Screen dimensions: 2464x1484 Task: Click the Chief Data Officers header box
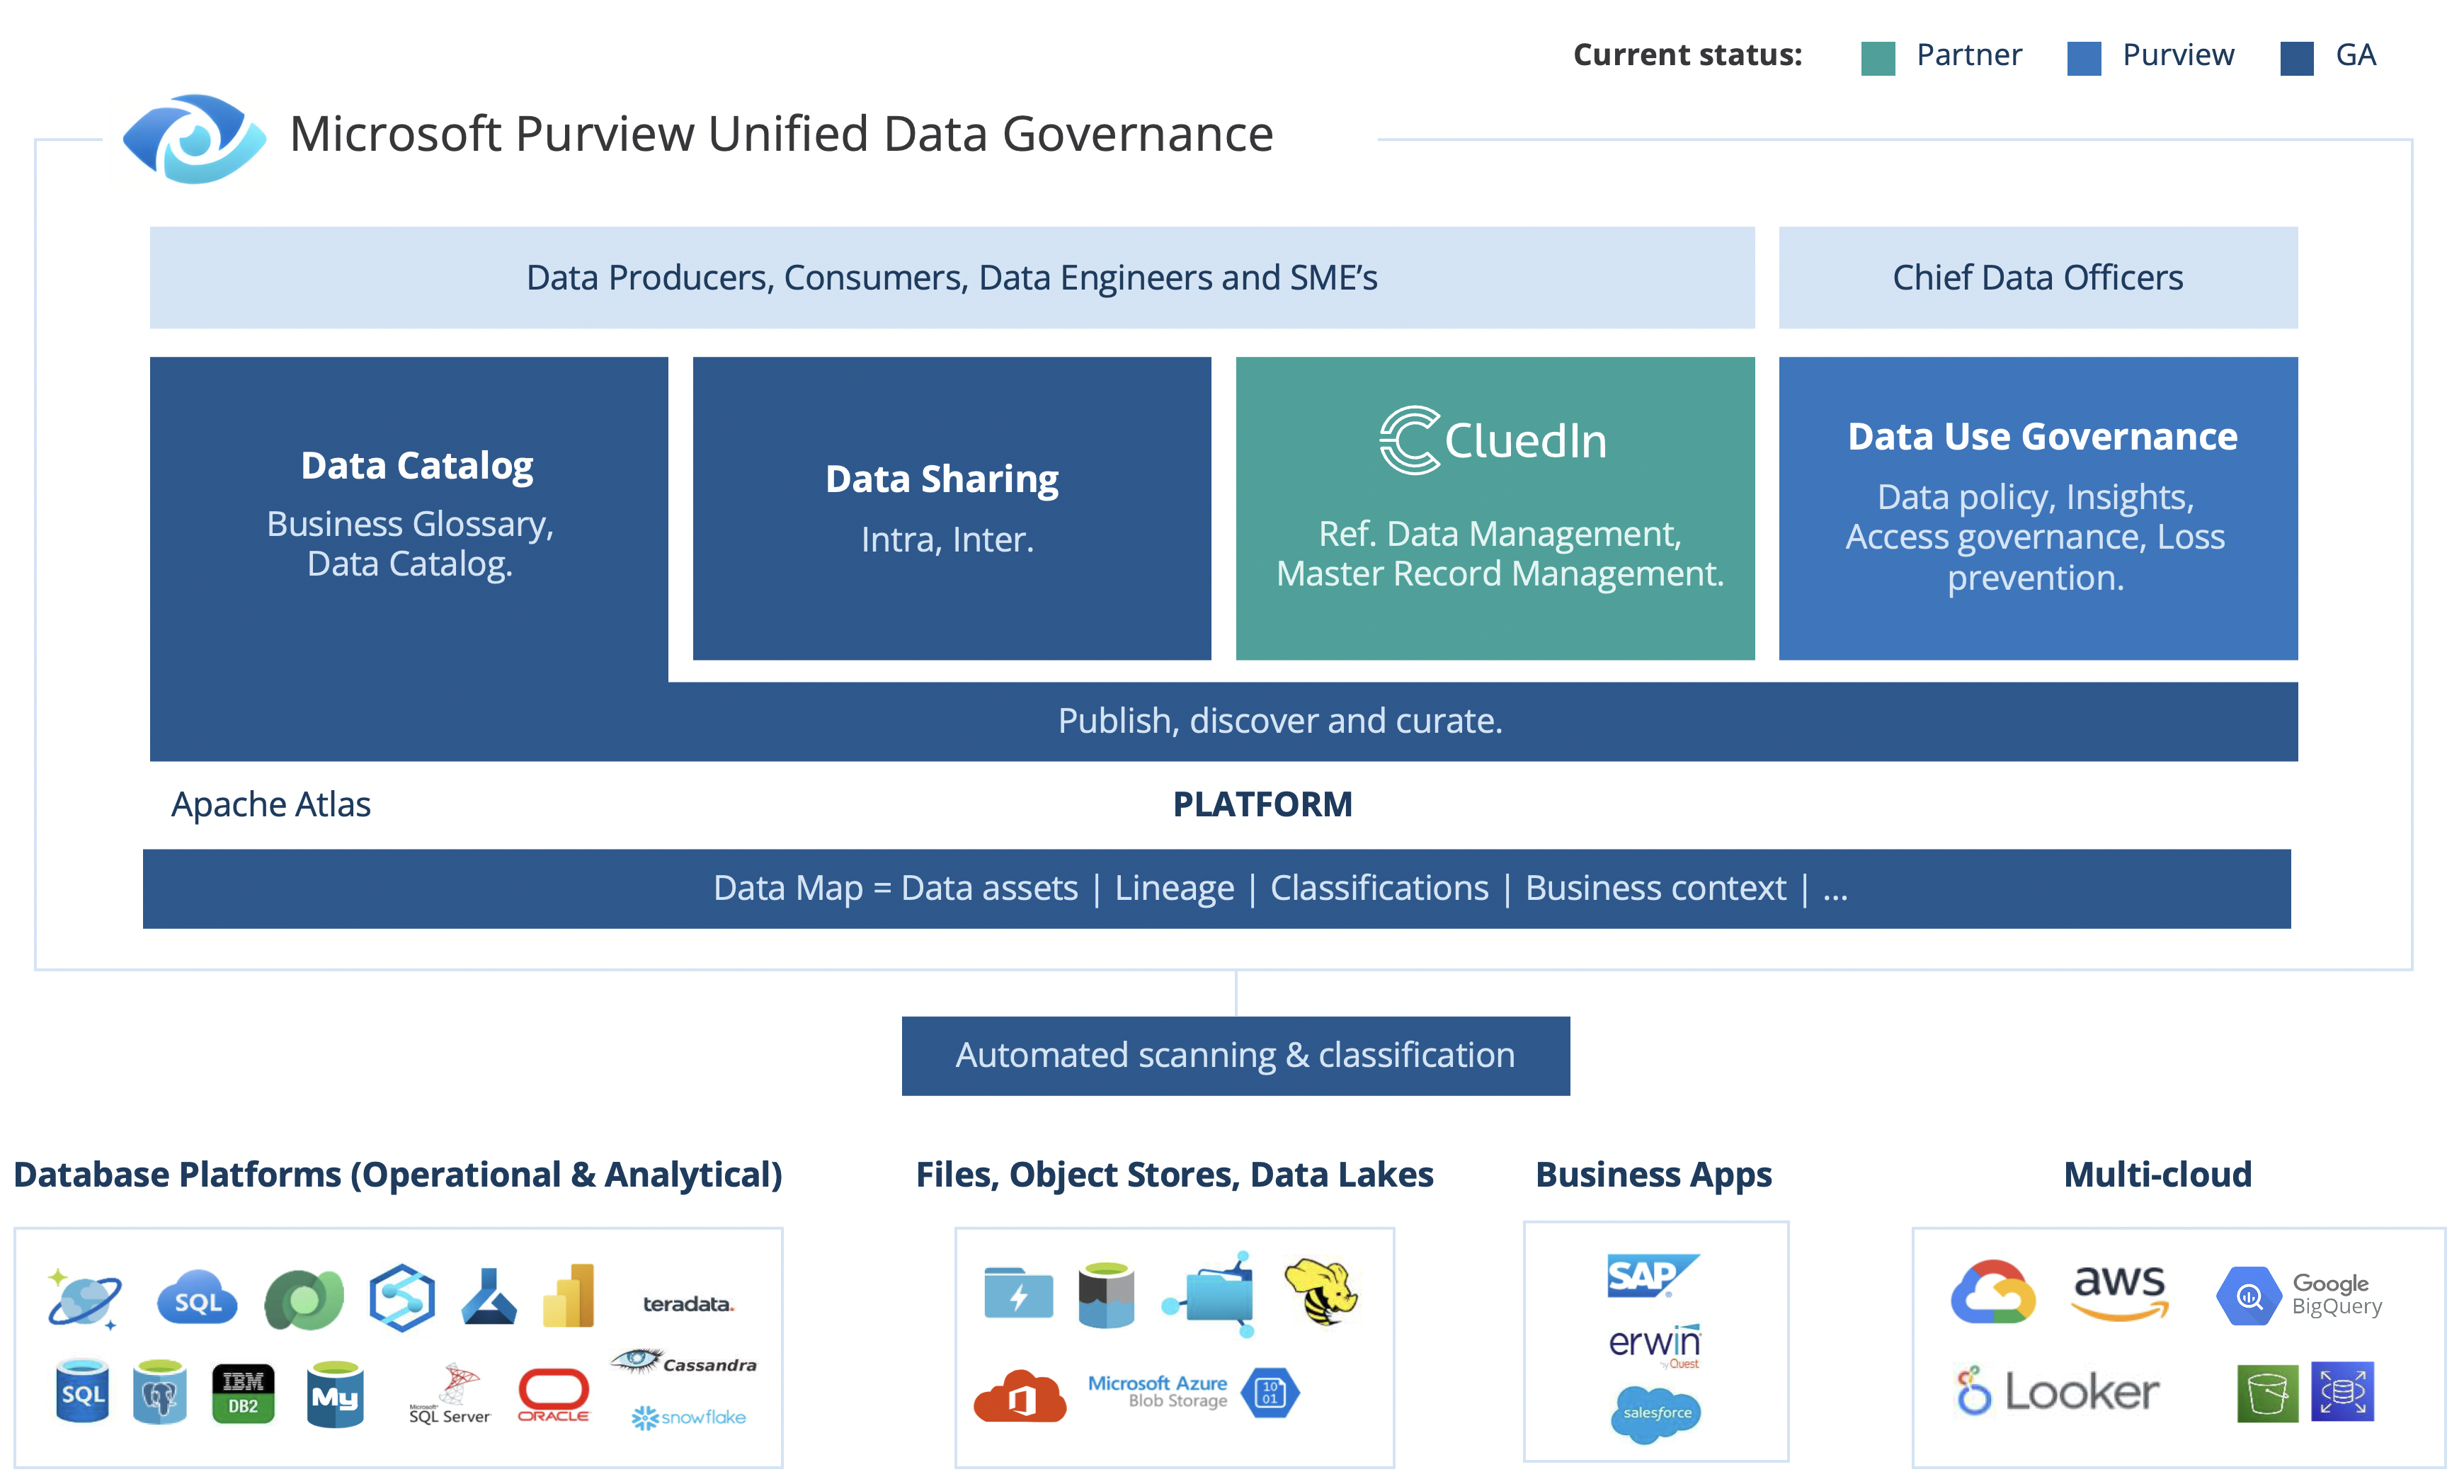(2038, 277)
